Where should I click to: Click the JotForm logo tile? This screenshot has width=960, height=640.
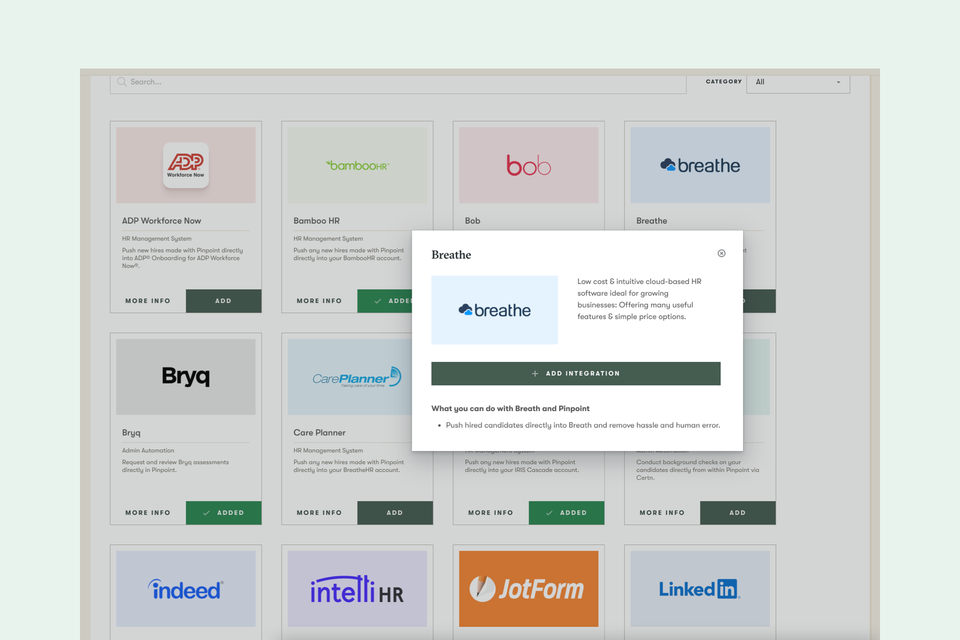[529, 589]
